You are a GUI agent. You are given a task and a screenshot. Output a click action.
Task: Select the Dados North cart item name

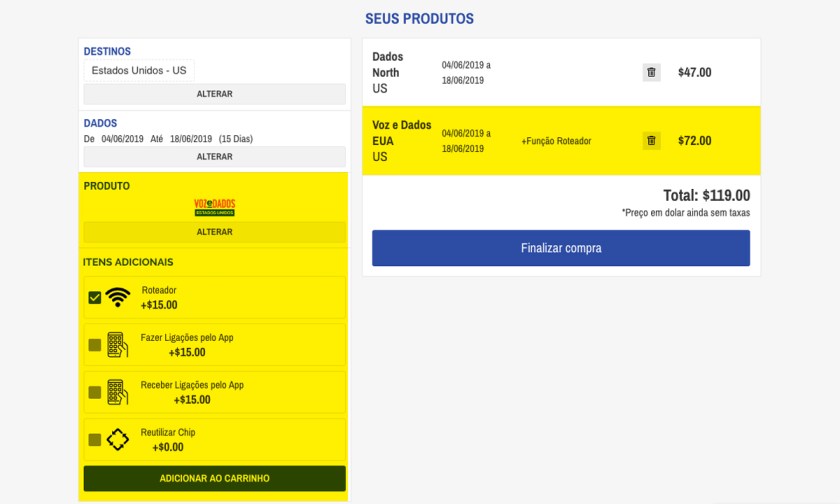click(x=386, y=65)
